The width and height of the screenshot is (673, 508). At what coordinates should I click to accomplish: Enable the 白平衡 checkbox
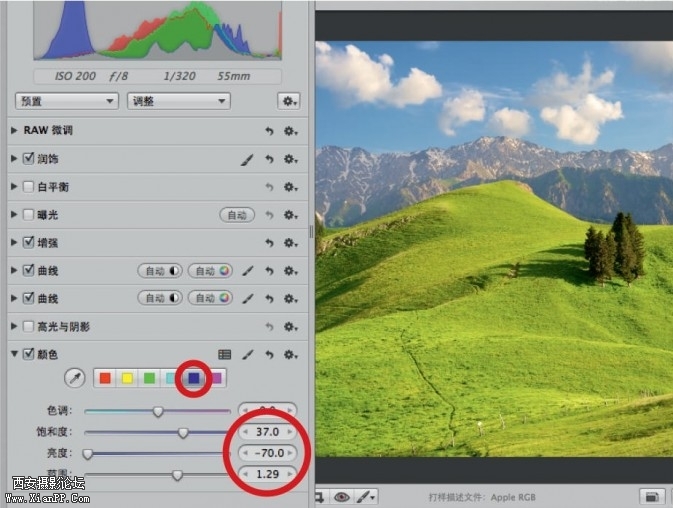pyautogui.click(x=28, y=187)
